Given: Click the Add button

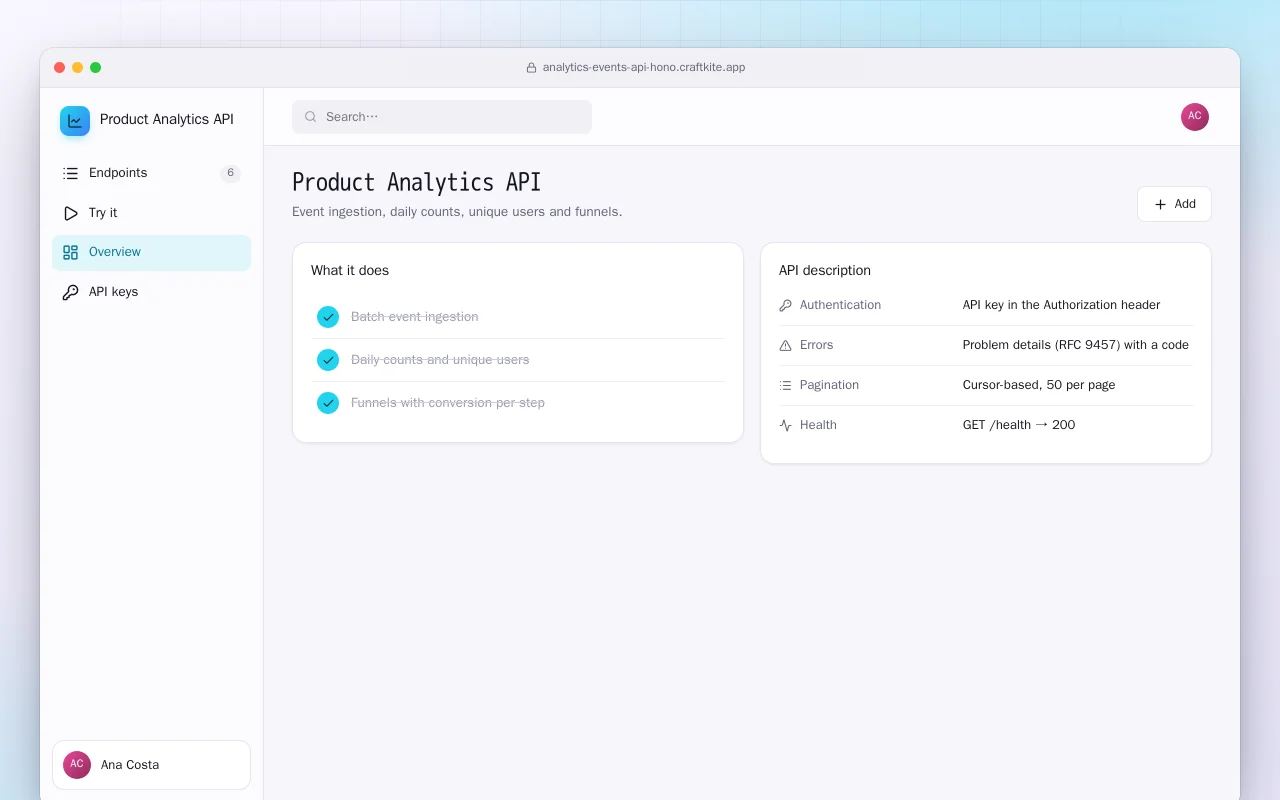Looking at the screenshot, I should click(1174, 204).
